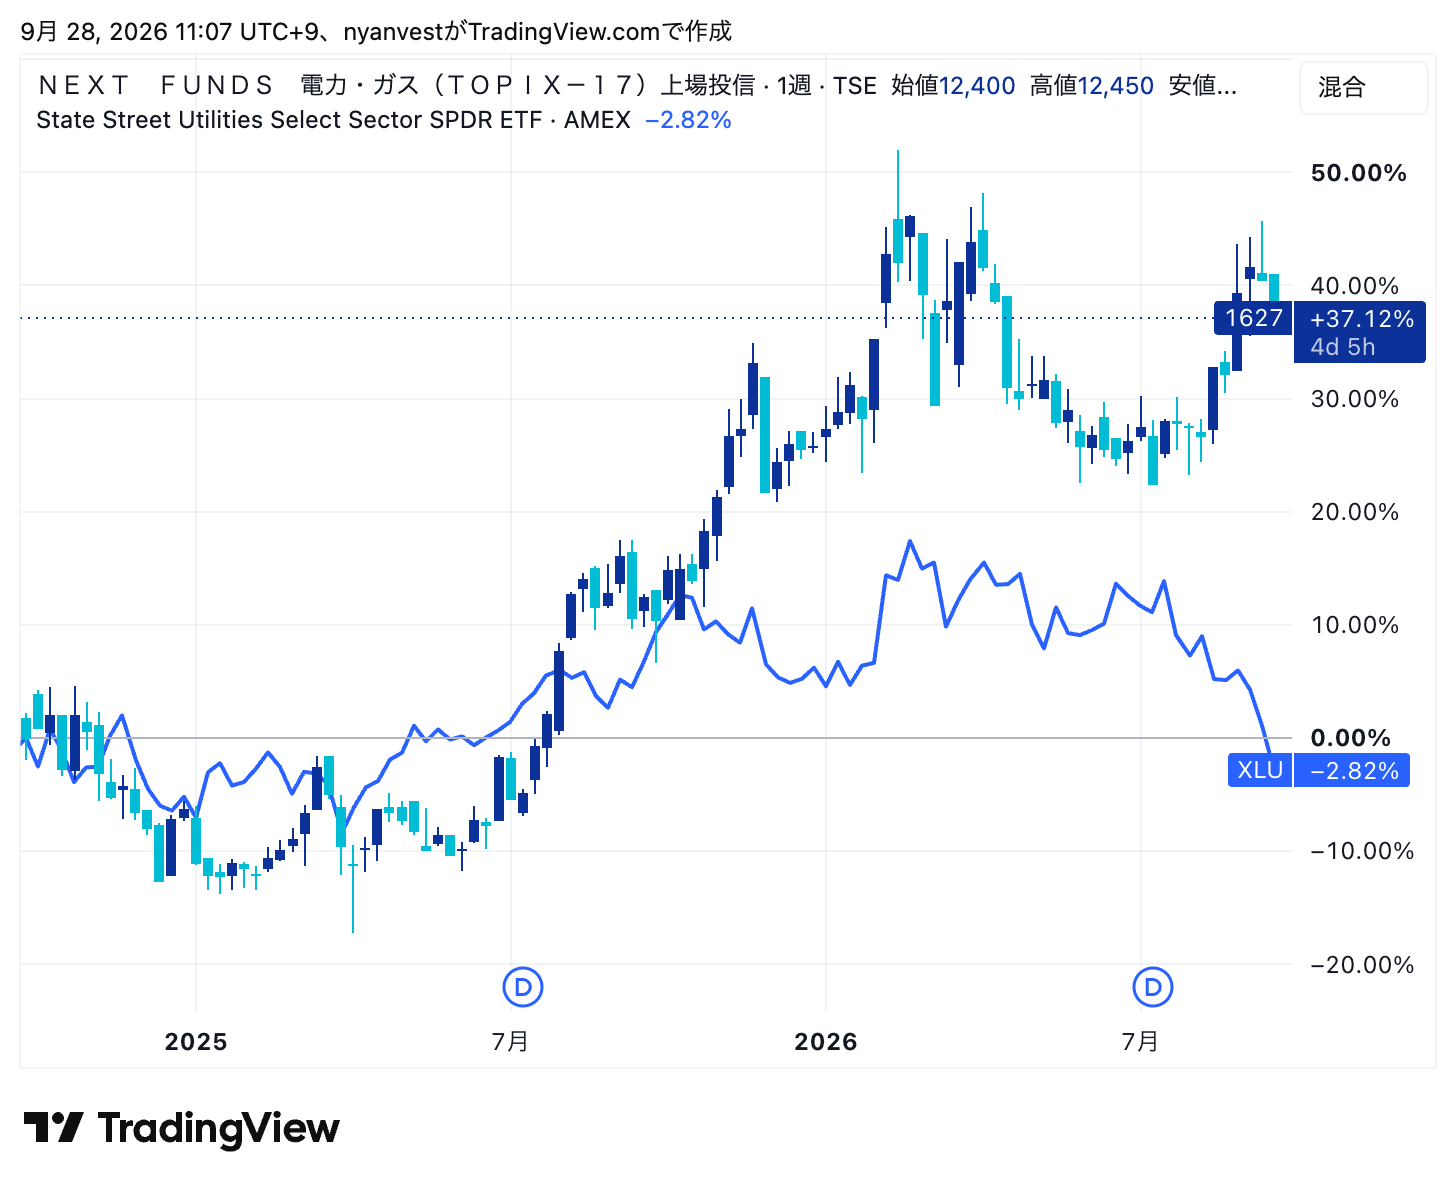Click the −20.00% axis label
The image size is (1456, 1188).
coord(1362,965)
